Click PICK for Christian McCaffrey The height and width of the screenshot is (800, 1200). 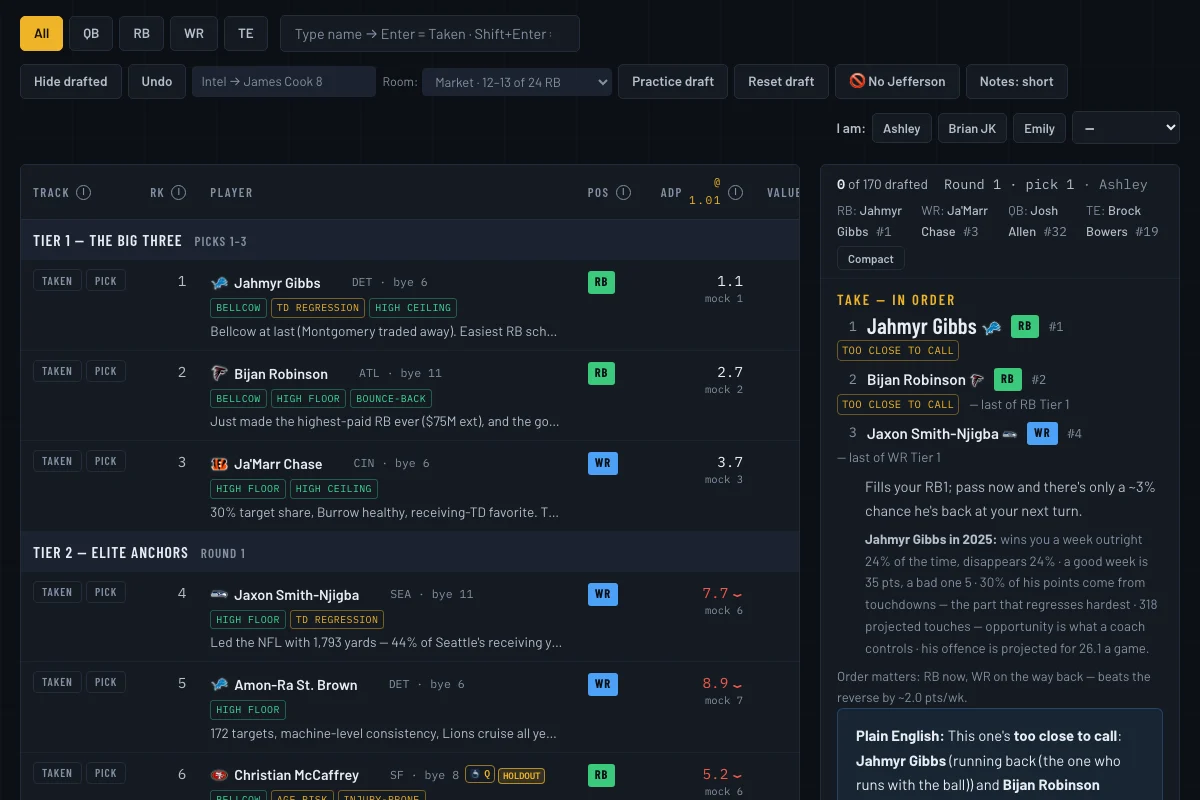[106, 773]
